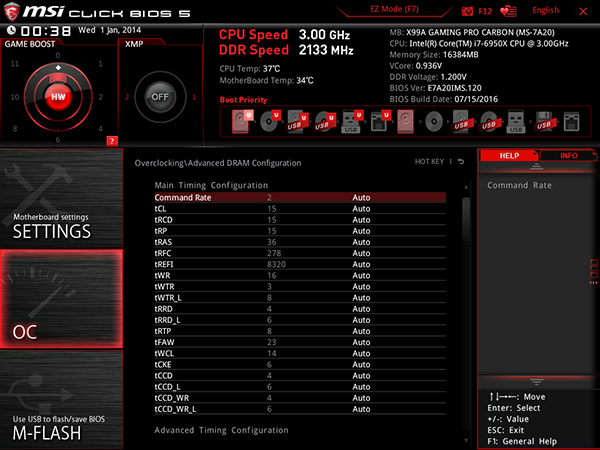Select the legacy USB key boot icon
Image resolution: width=600 pixels, height=450 pixels.
516,122
